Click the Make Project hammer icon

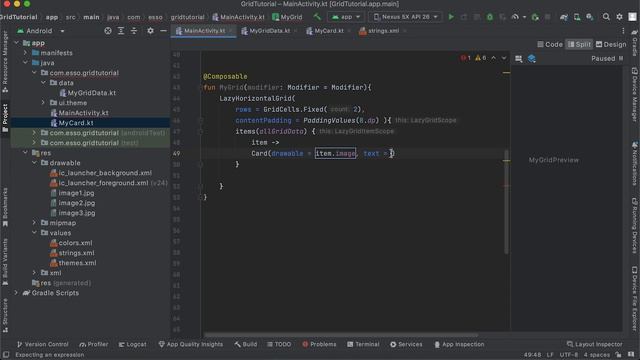317,17
